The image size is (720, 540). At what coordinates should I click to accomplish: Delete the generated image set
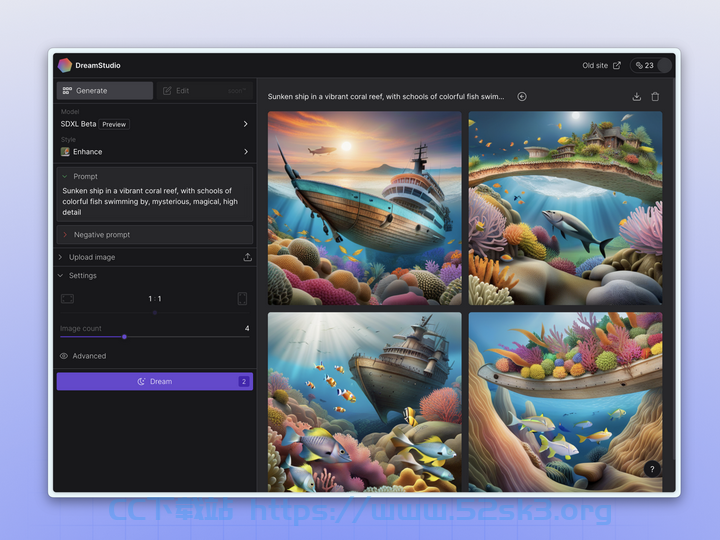pyautogui.click(x=655, y=96)
